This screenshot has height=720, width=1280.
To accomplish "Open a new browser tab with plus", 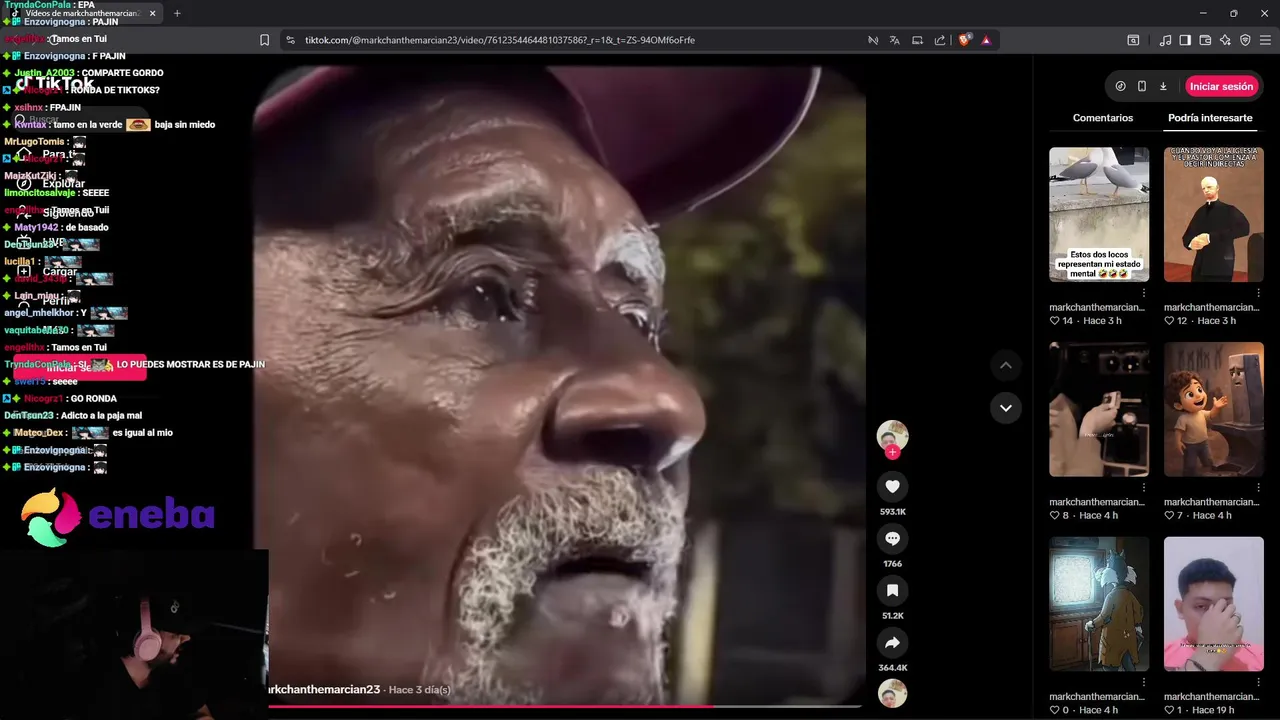I will point(177,13).
